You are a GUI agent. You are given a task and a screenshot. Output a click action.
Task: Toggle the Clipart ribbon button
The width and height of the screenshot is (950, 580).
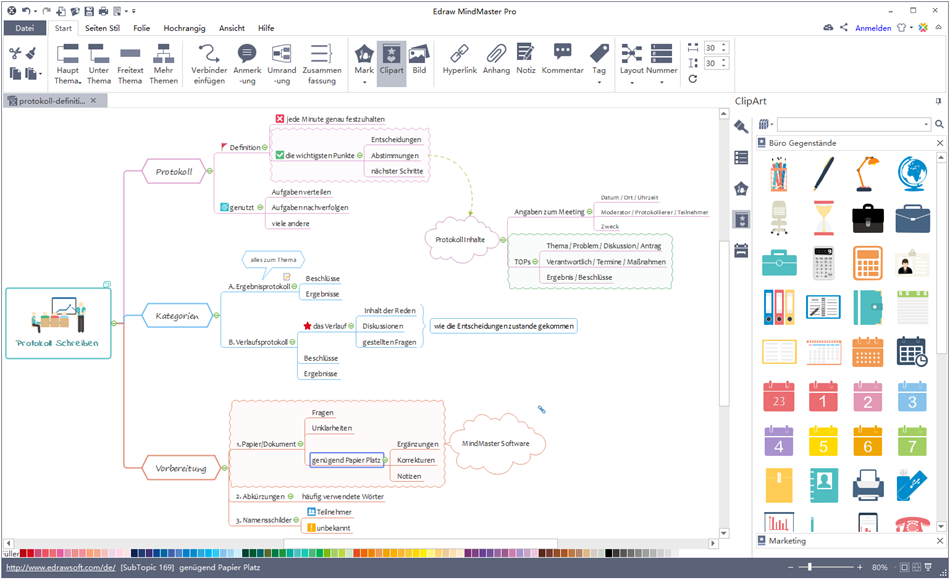click(391, 64)
